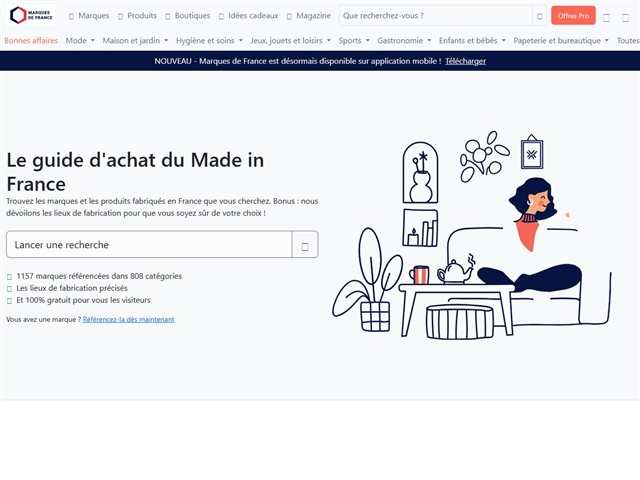Click the living room illustration
This screenshot has width=640, height=480.
tap(471, 235)
